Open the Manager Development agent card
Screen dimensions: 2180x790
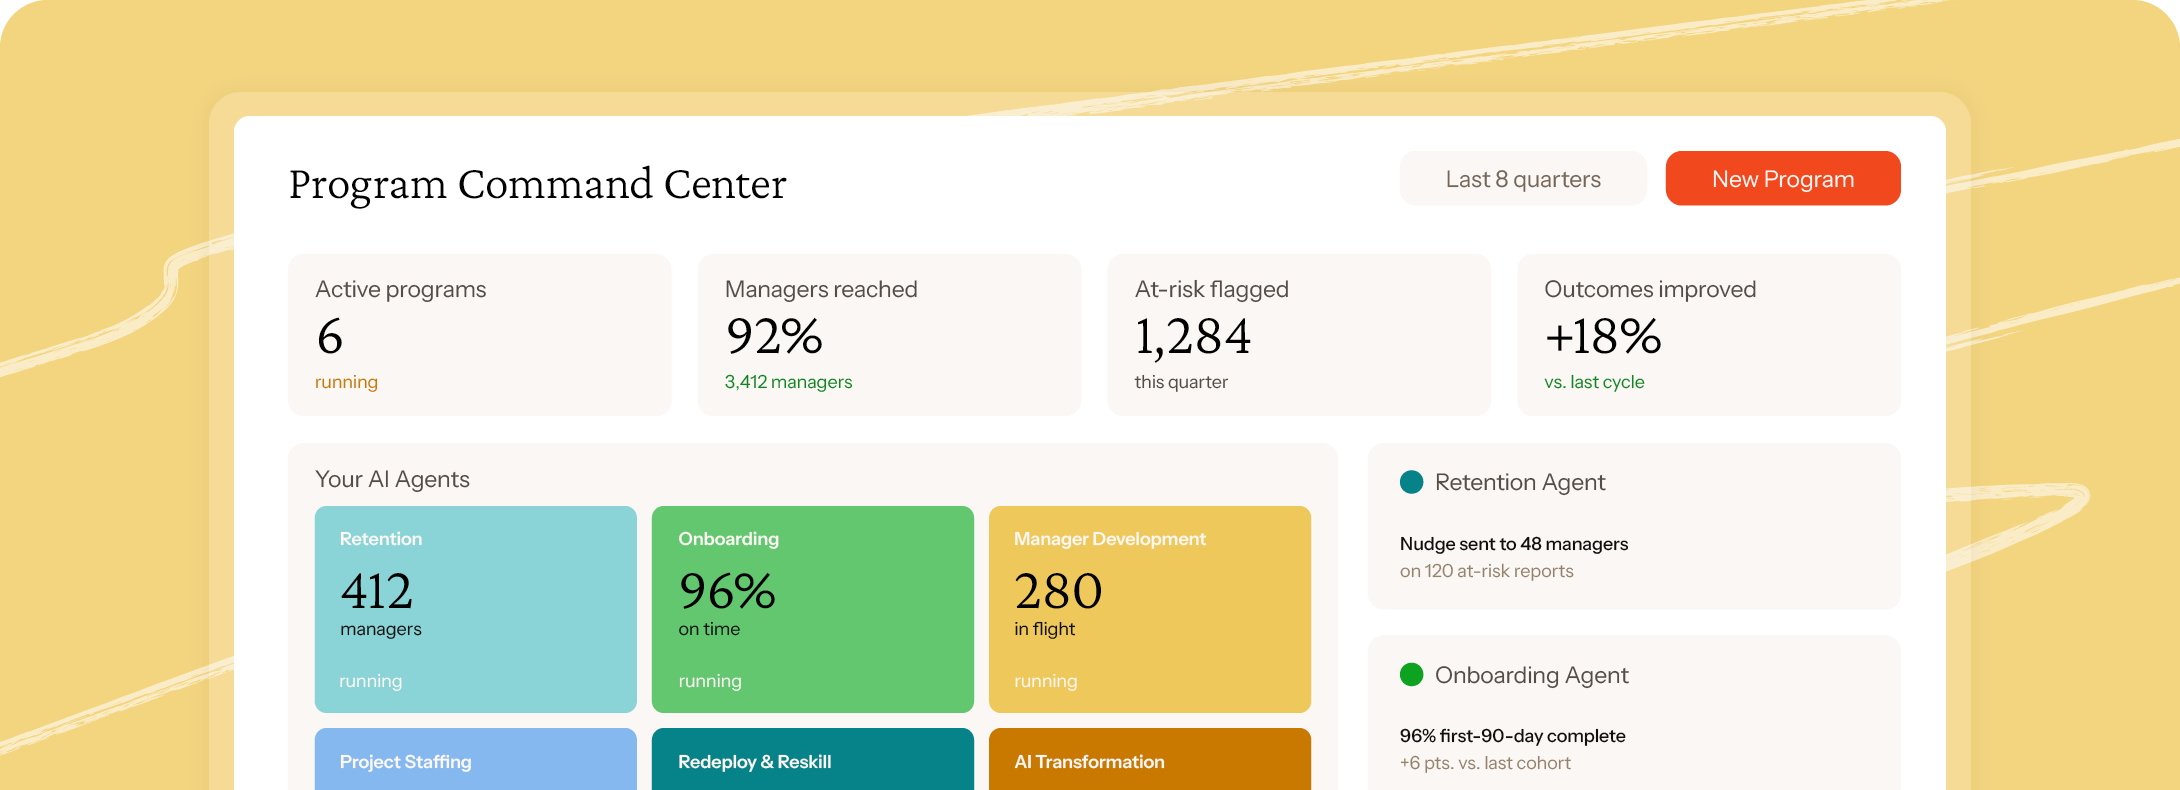click(1150, 609)
